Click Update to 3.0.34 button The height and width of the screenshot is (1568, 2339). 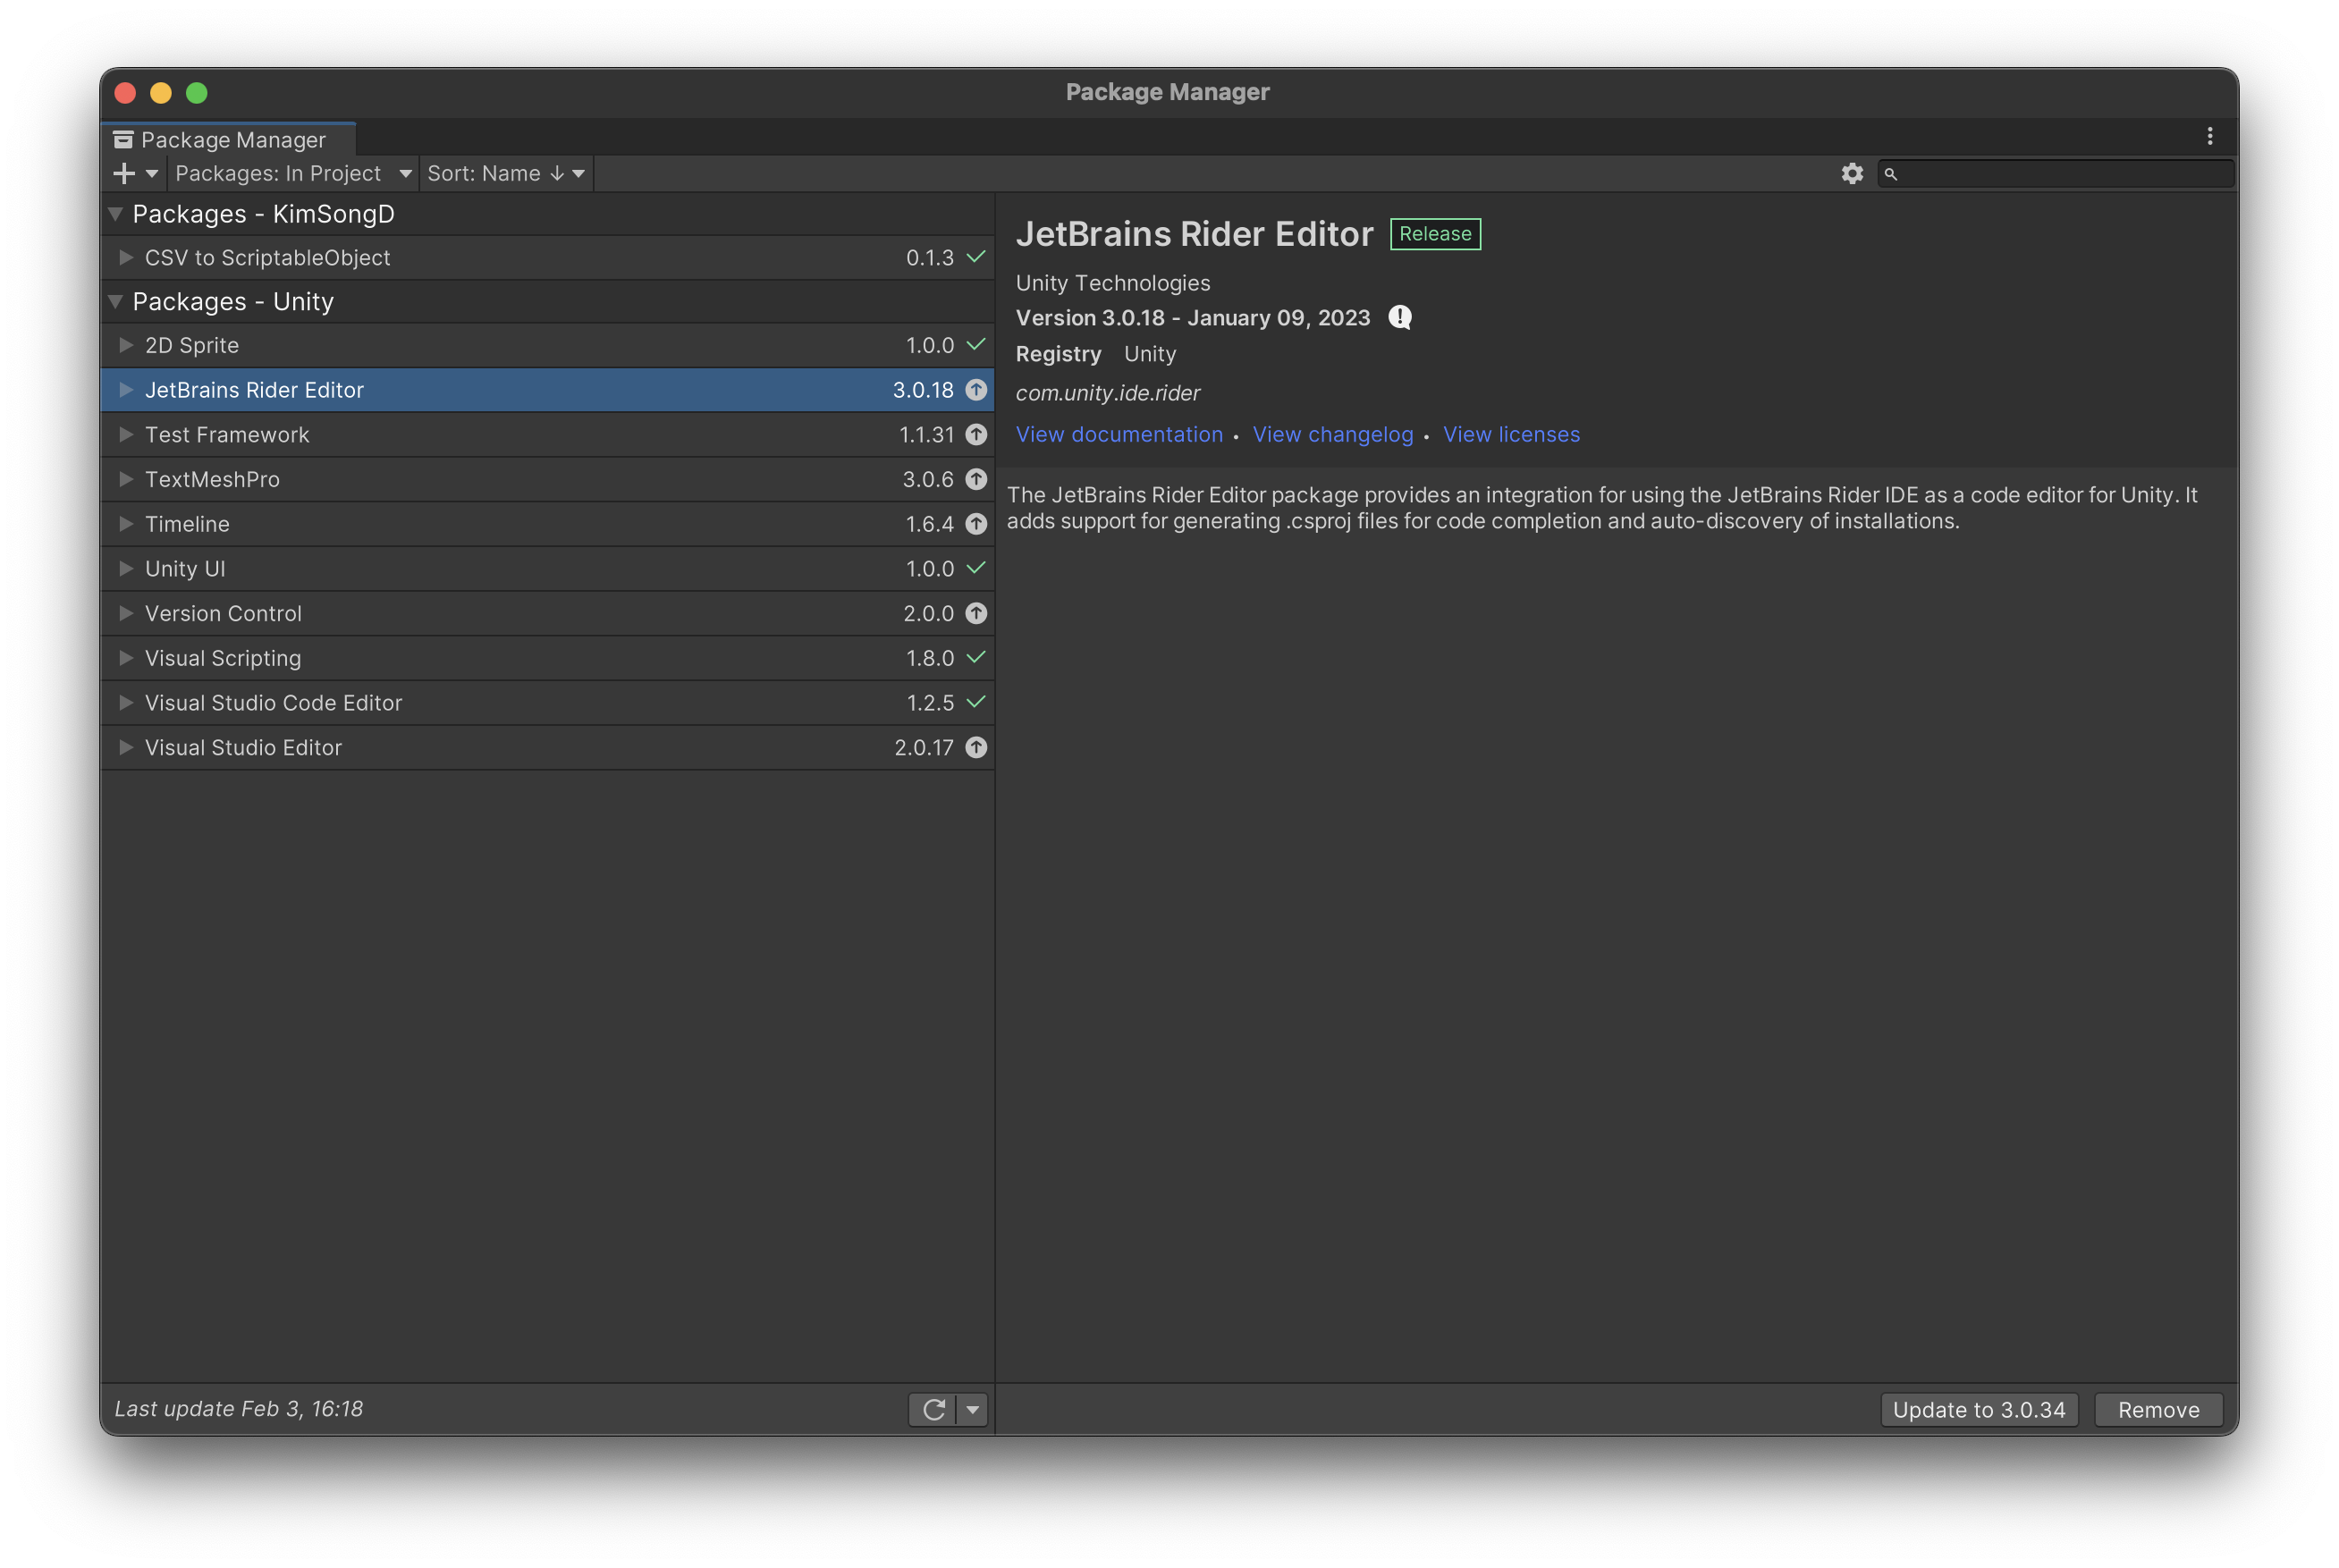click(1978, 1410)
